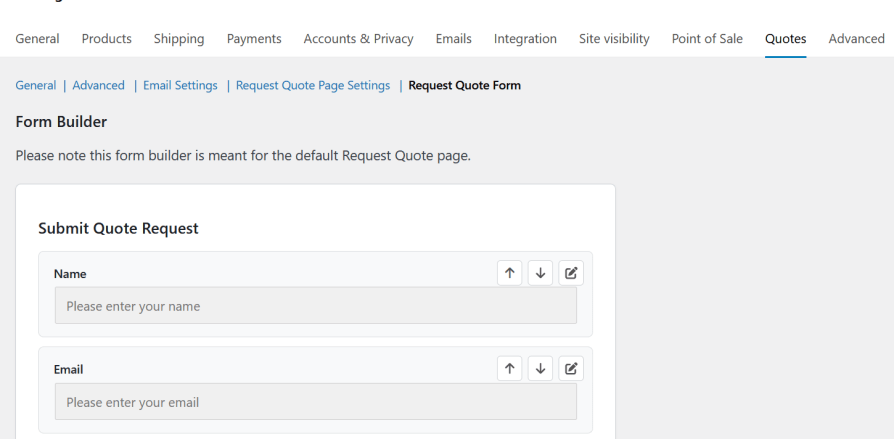Screen dimensions: 894x439
Task: Move the Email field down
Action: pyautogui.click(x=540, y=369)
